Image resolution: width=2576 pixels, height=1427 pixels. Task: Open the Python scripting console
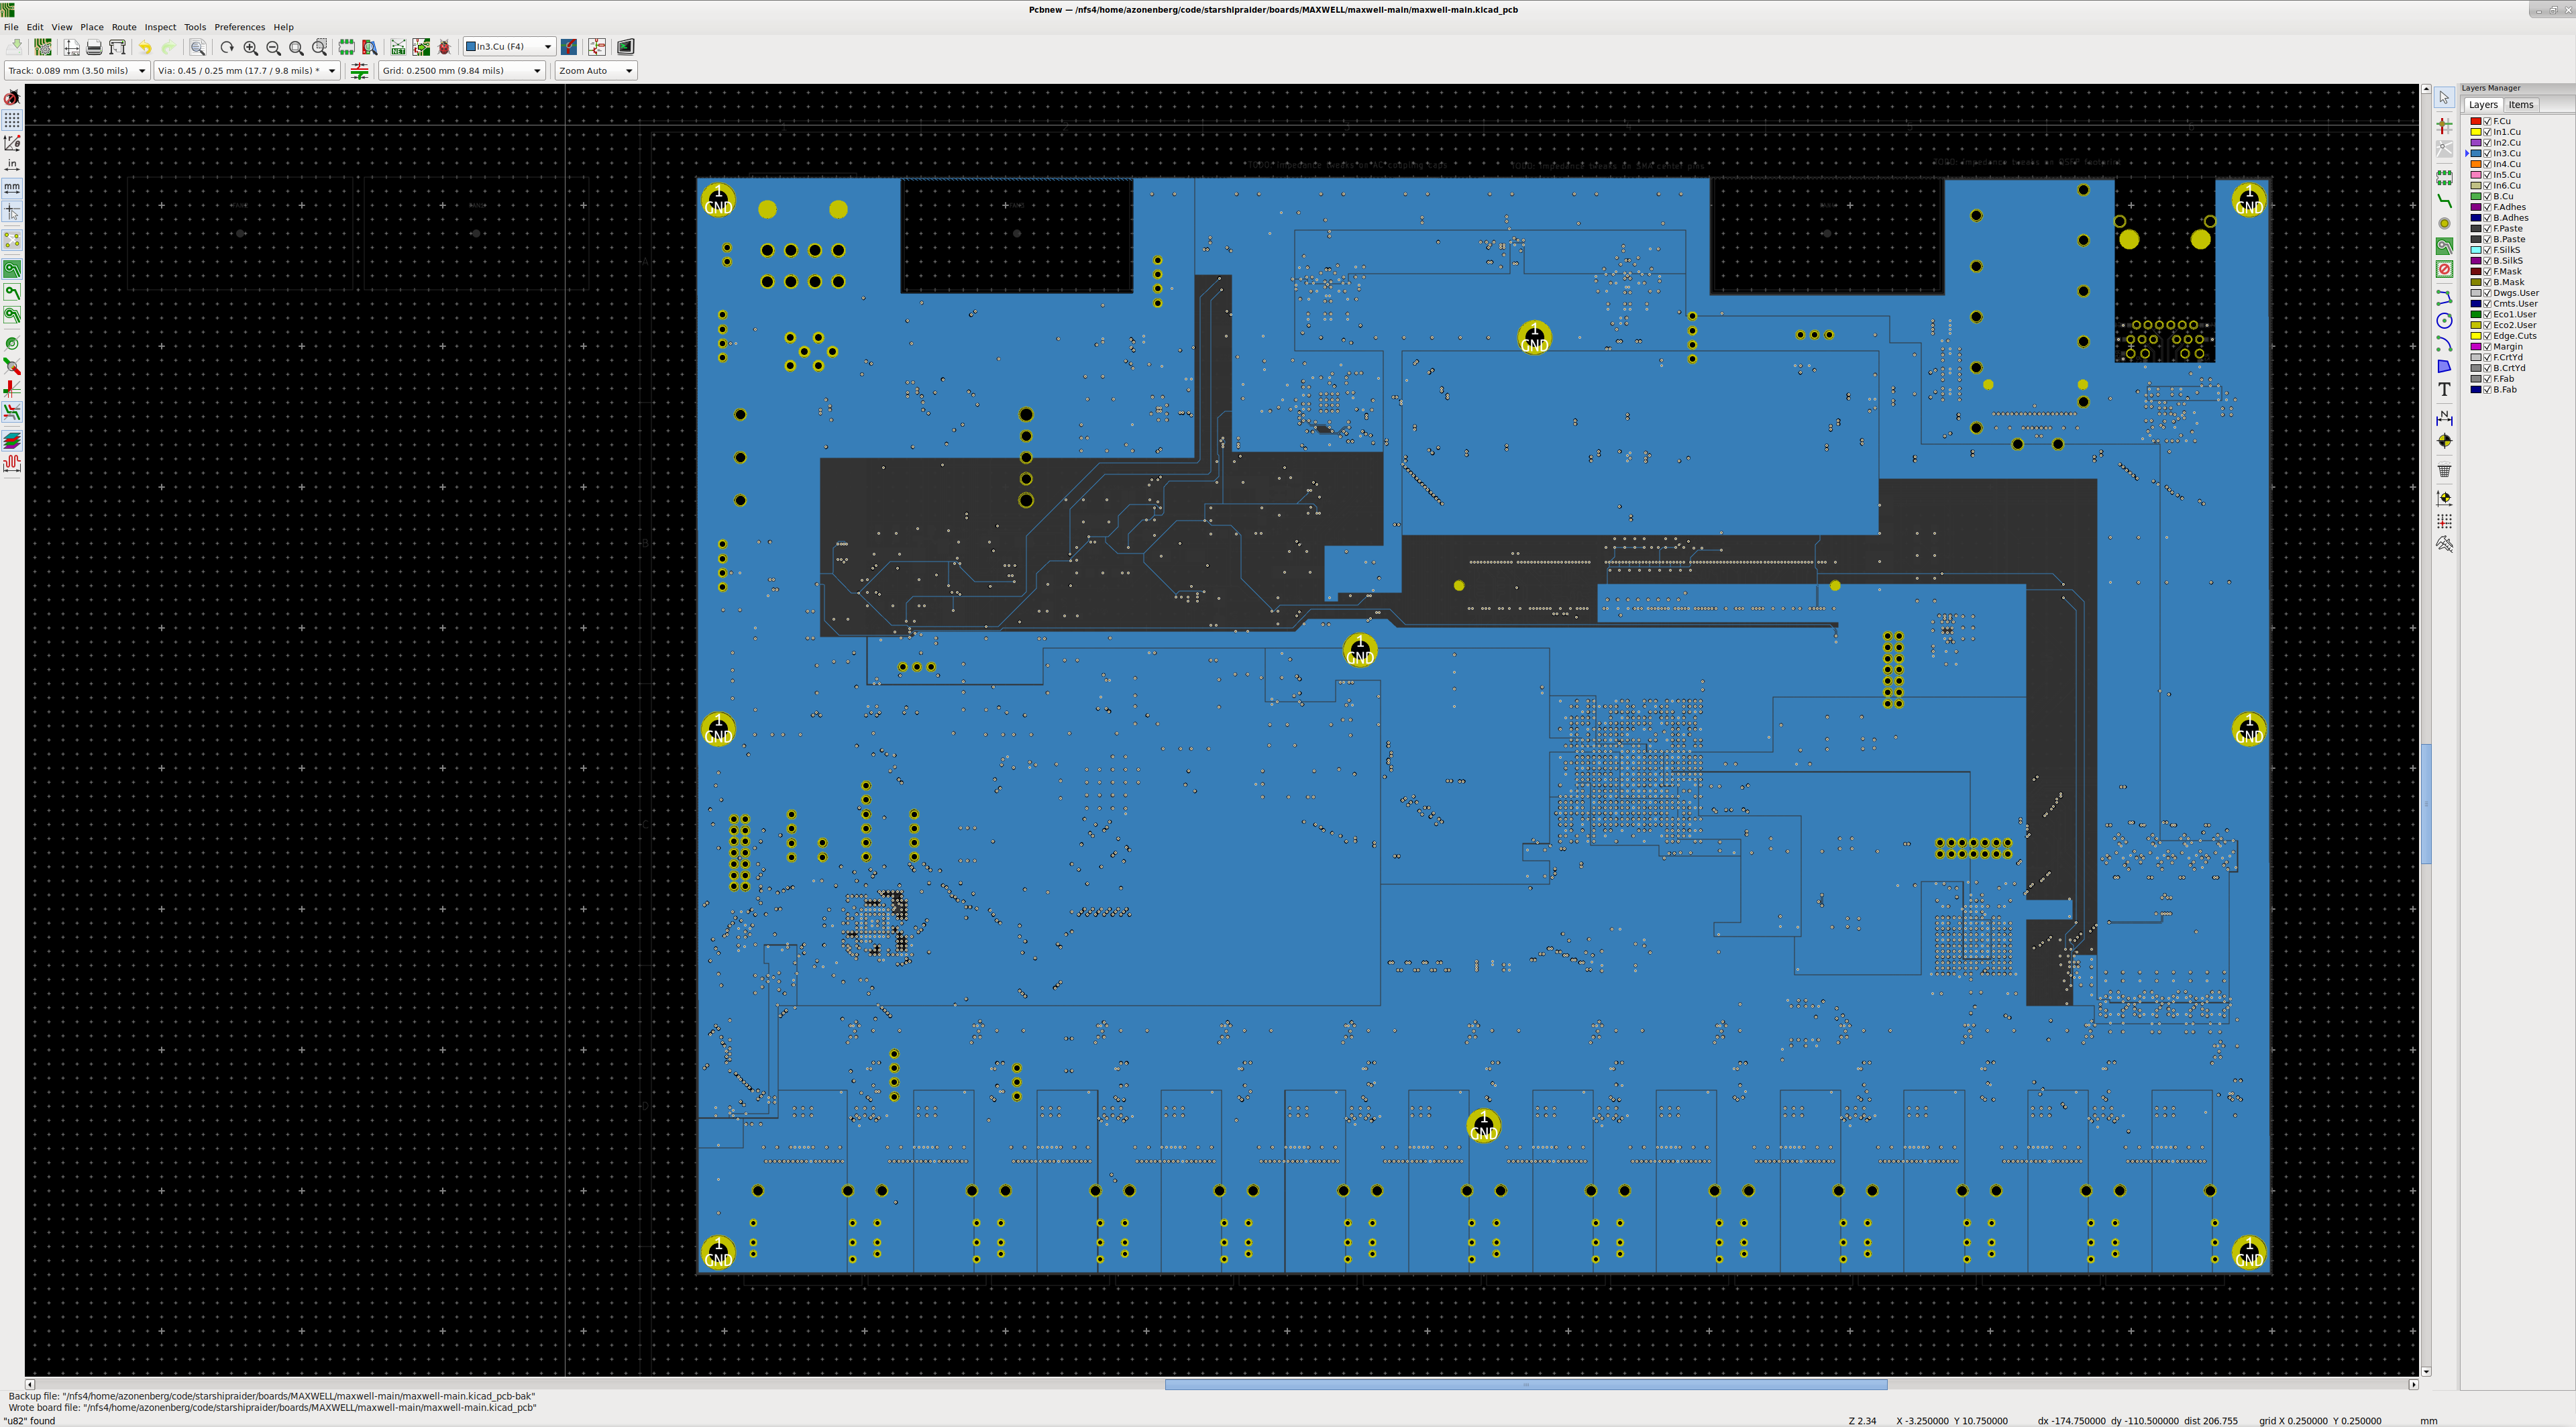pos(625,47)
